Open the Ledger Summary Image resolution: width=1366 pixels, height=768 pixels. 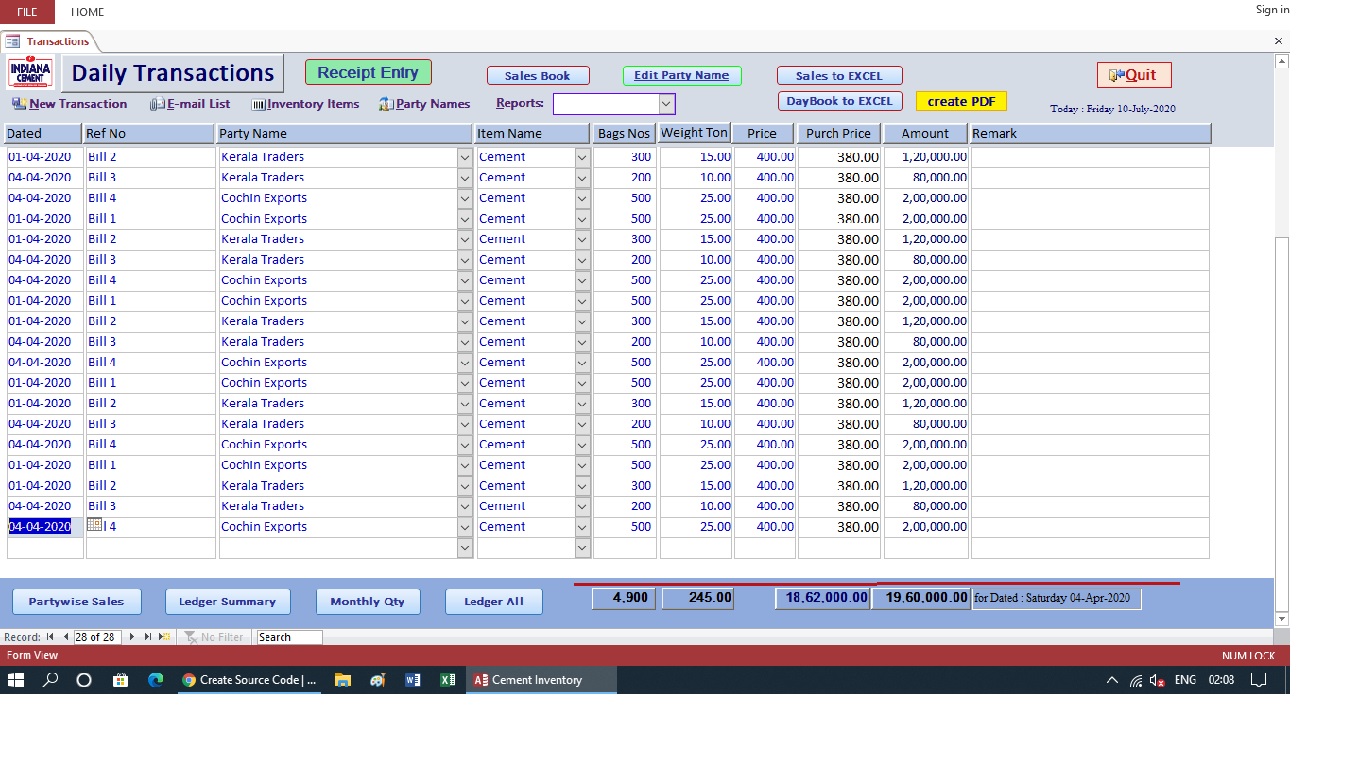click(x=227, y=601)
